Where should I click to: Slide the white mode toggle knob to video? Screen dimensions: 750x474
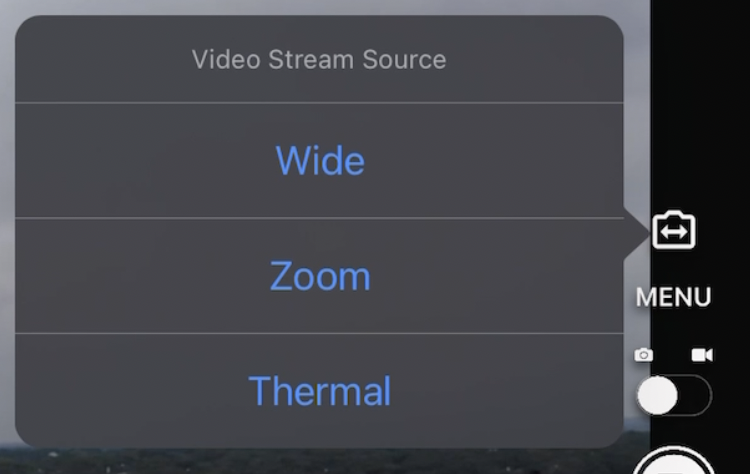pyautogui.click(x=657, y=395)
